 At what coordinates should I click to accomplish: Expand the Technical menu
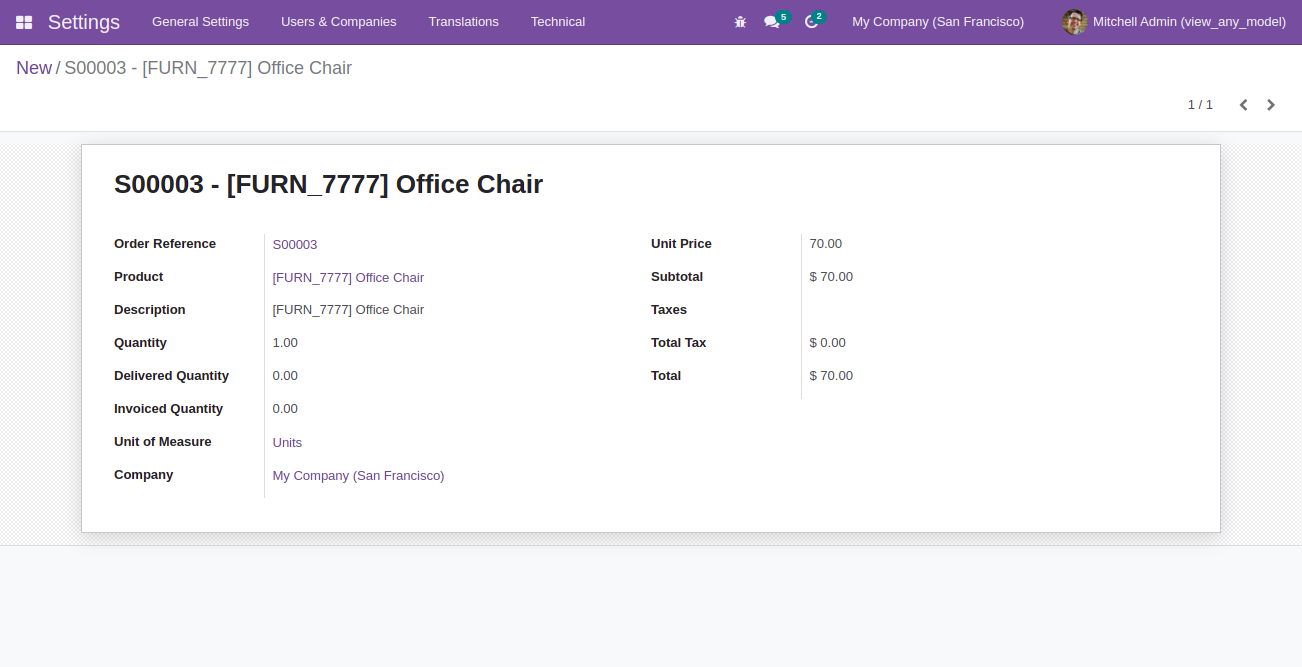[x=558, y=22]
